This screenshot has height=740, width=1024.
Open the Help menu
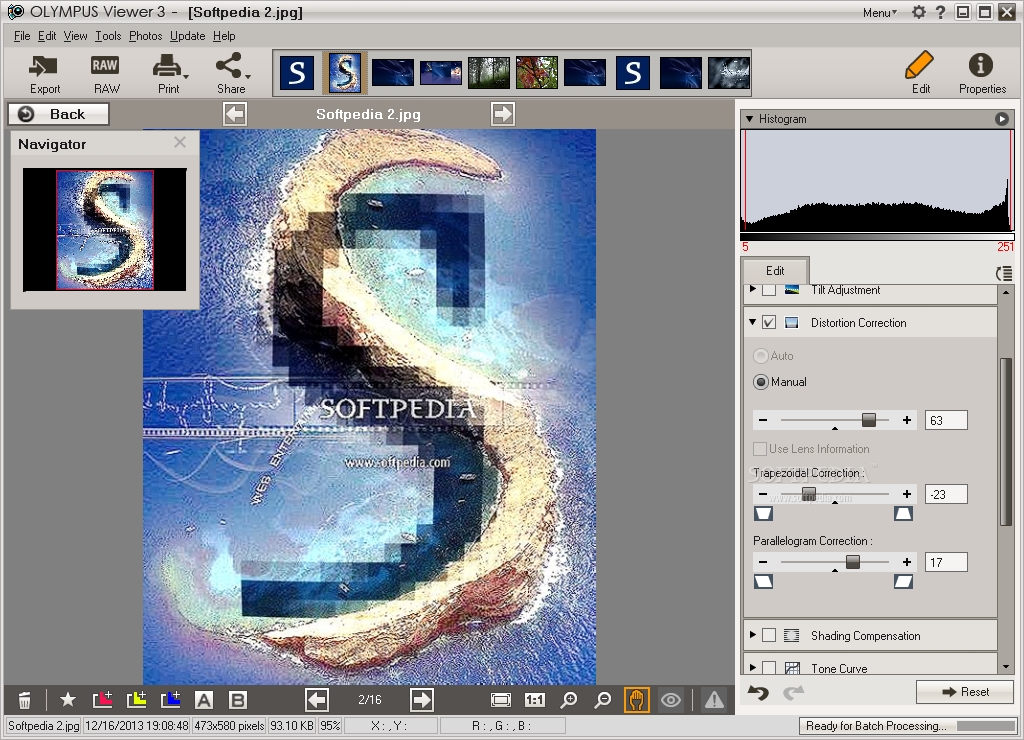224,36
